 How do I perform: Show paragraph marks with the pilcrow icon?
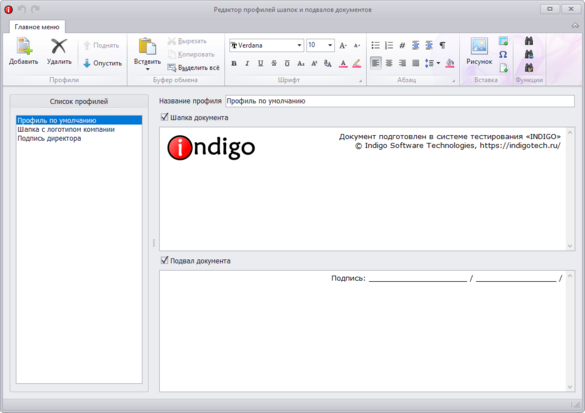[442, 46]
